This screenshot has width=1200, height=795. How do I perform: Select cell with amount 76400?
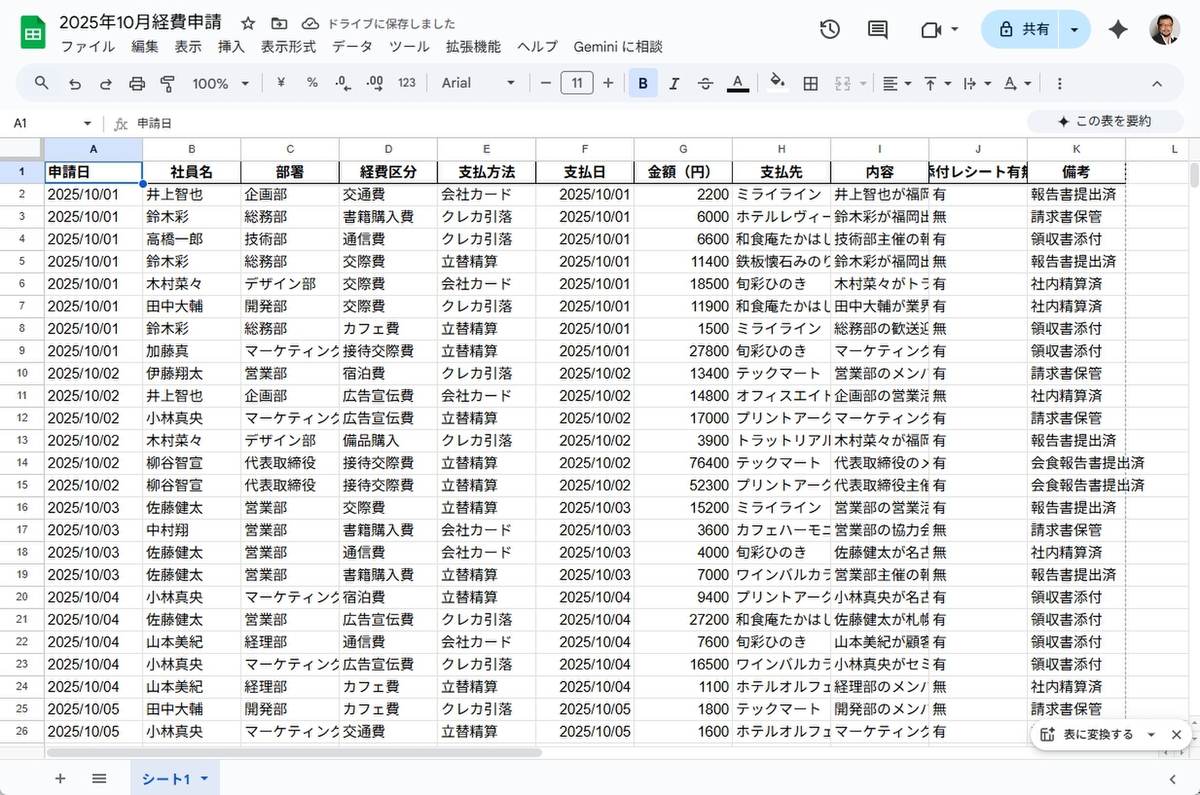[683, 463]
